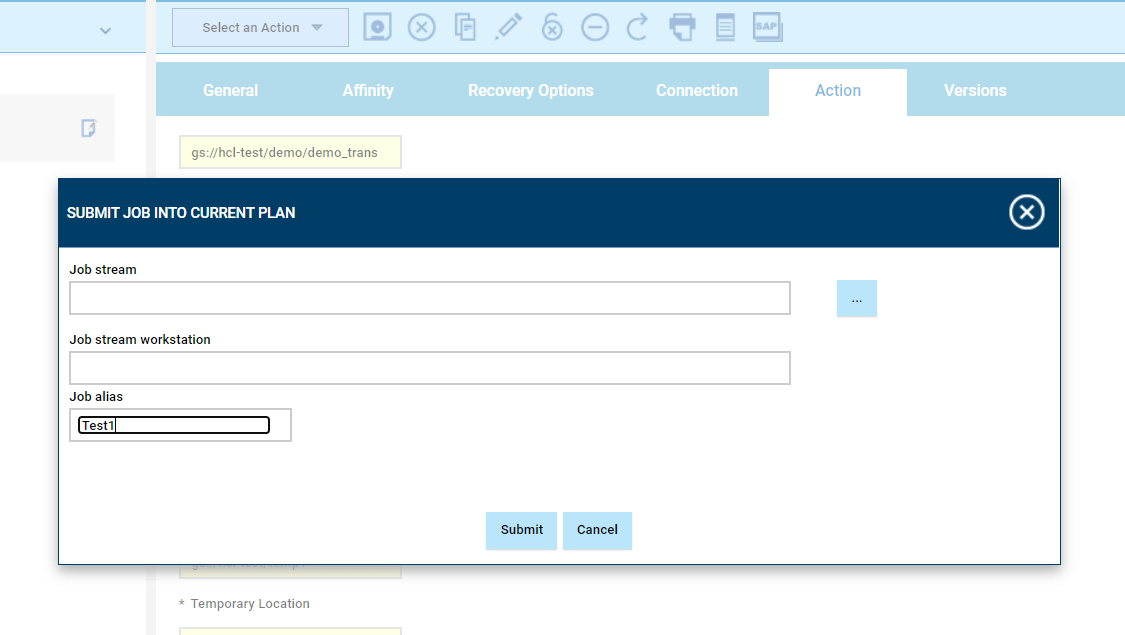
Task: Switch to the General tab
Action: pos(230,91)
